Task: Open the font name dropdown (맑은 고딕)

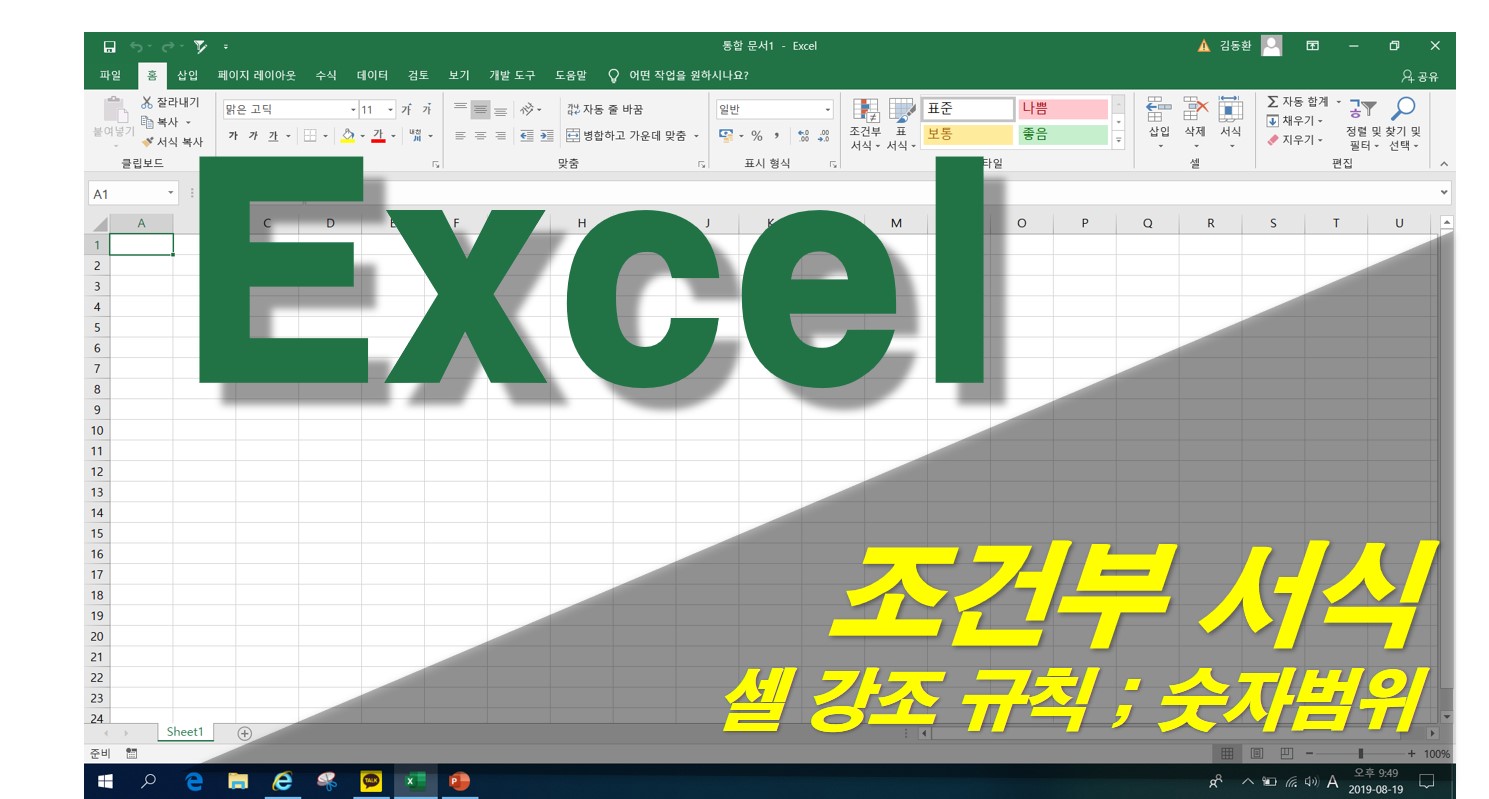Action: 353,110
